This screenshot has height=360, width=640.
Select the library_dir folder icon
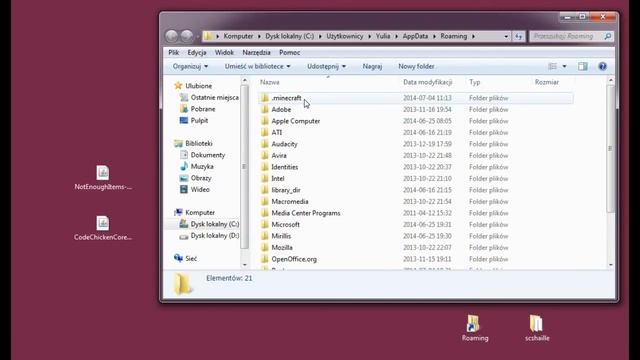(265, 190)
